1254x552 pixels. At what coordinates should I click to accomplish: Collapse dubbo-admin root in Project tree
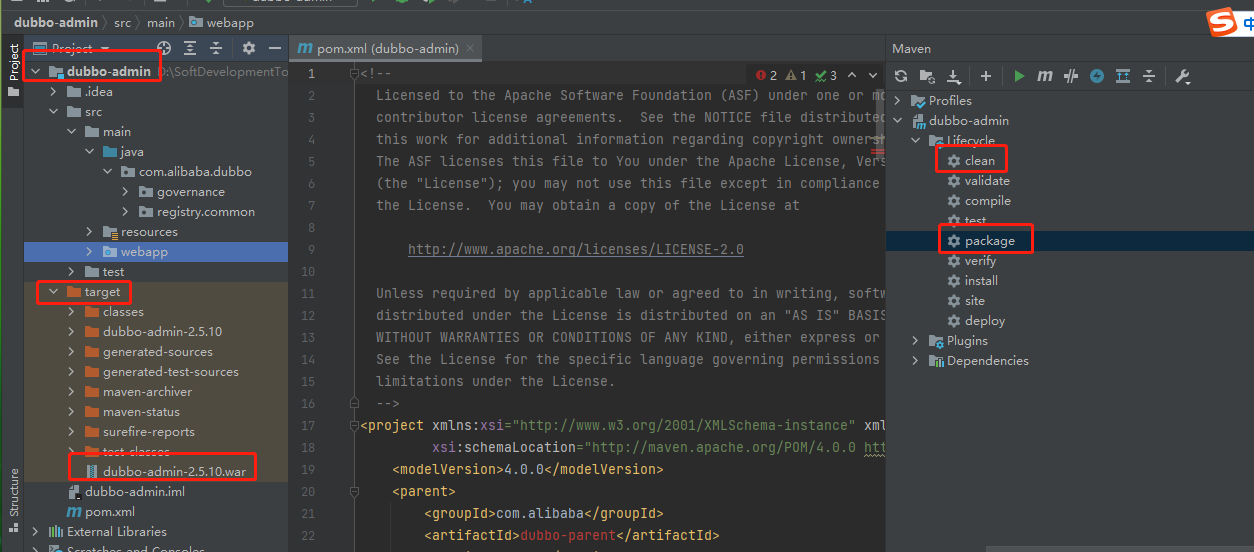coord(36,71)
